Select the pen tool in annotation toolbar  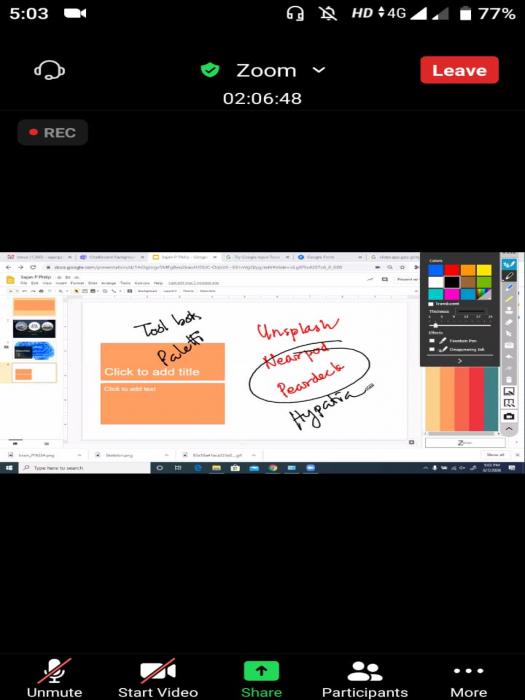pyautogui.click(x=509, y=276)
